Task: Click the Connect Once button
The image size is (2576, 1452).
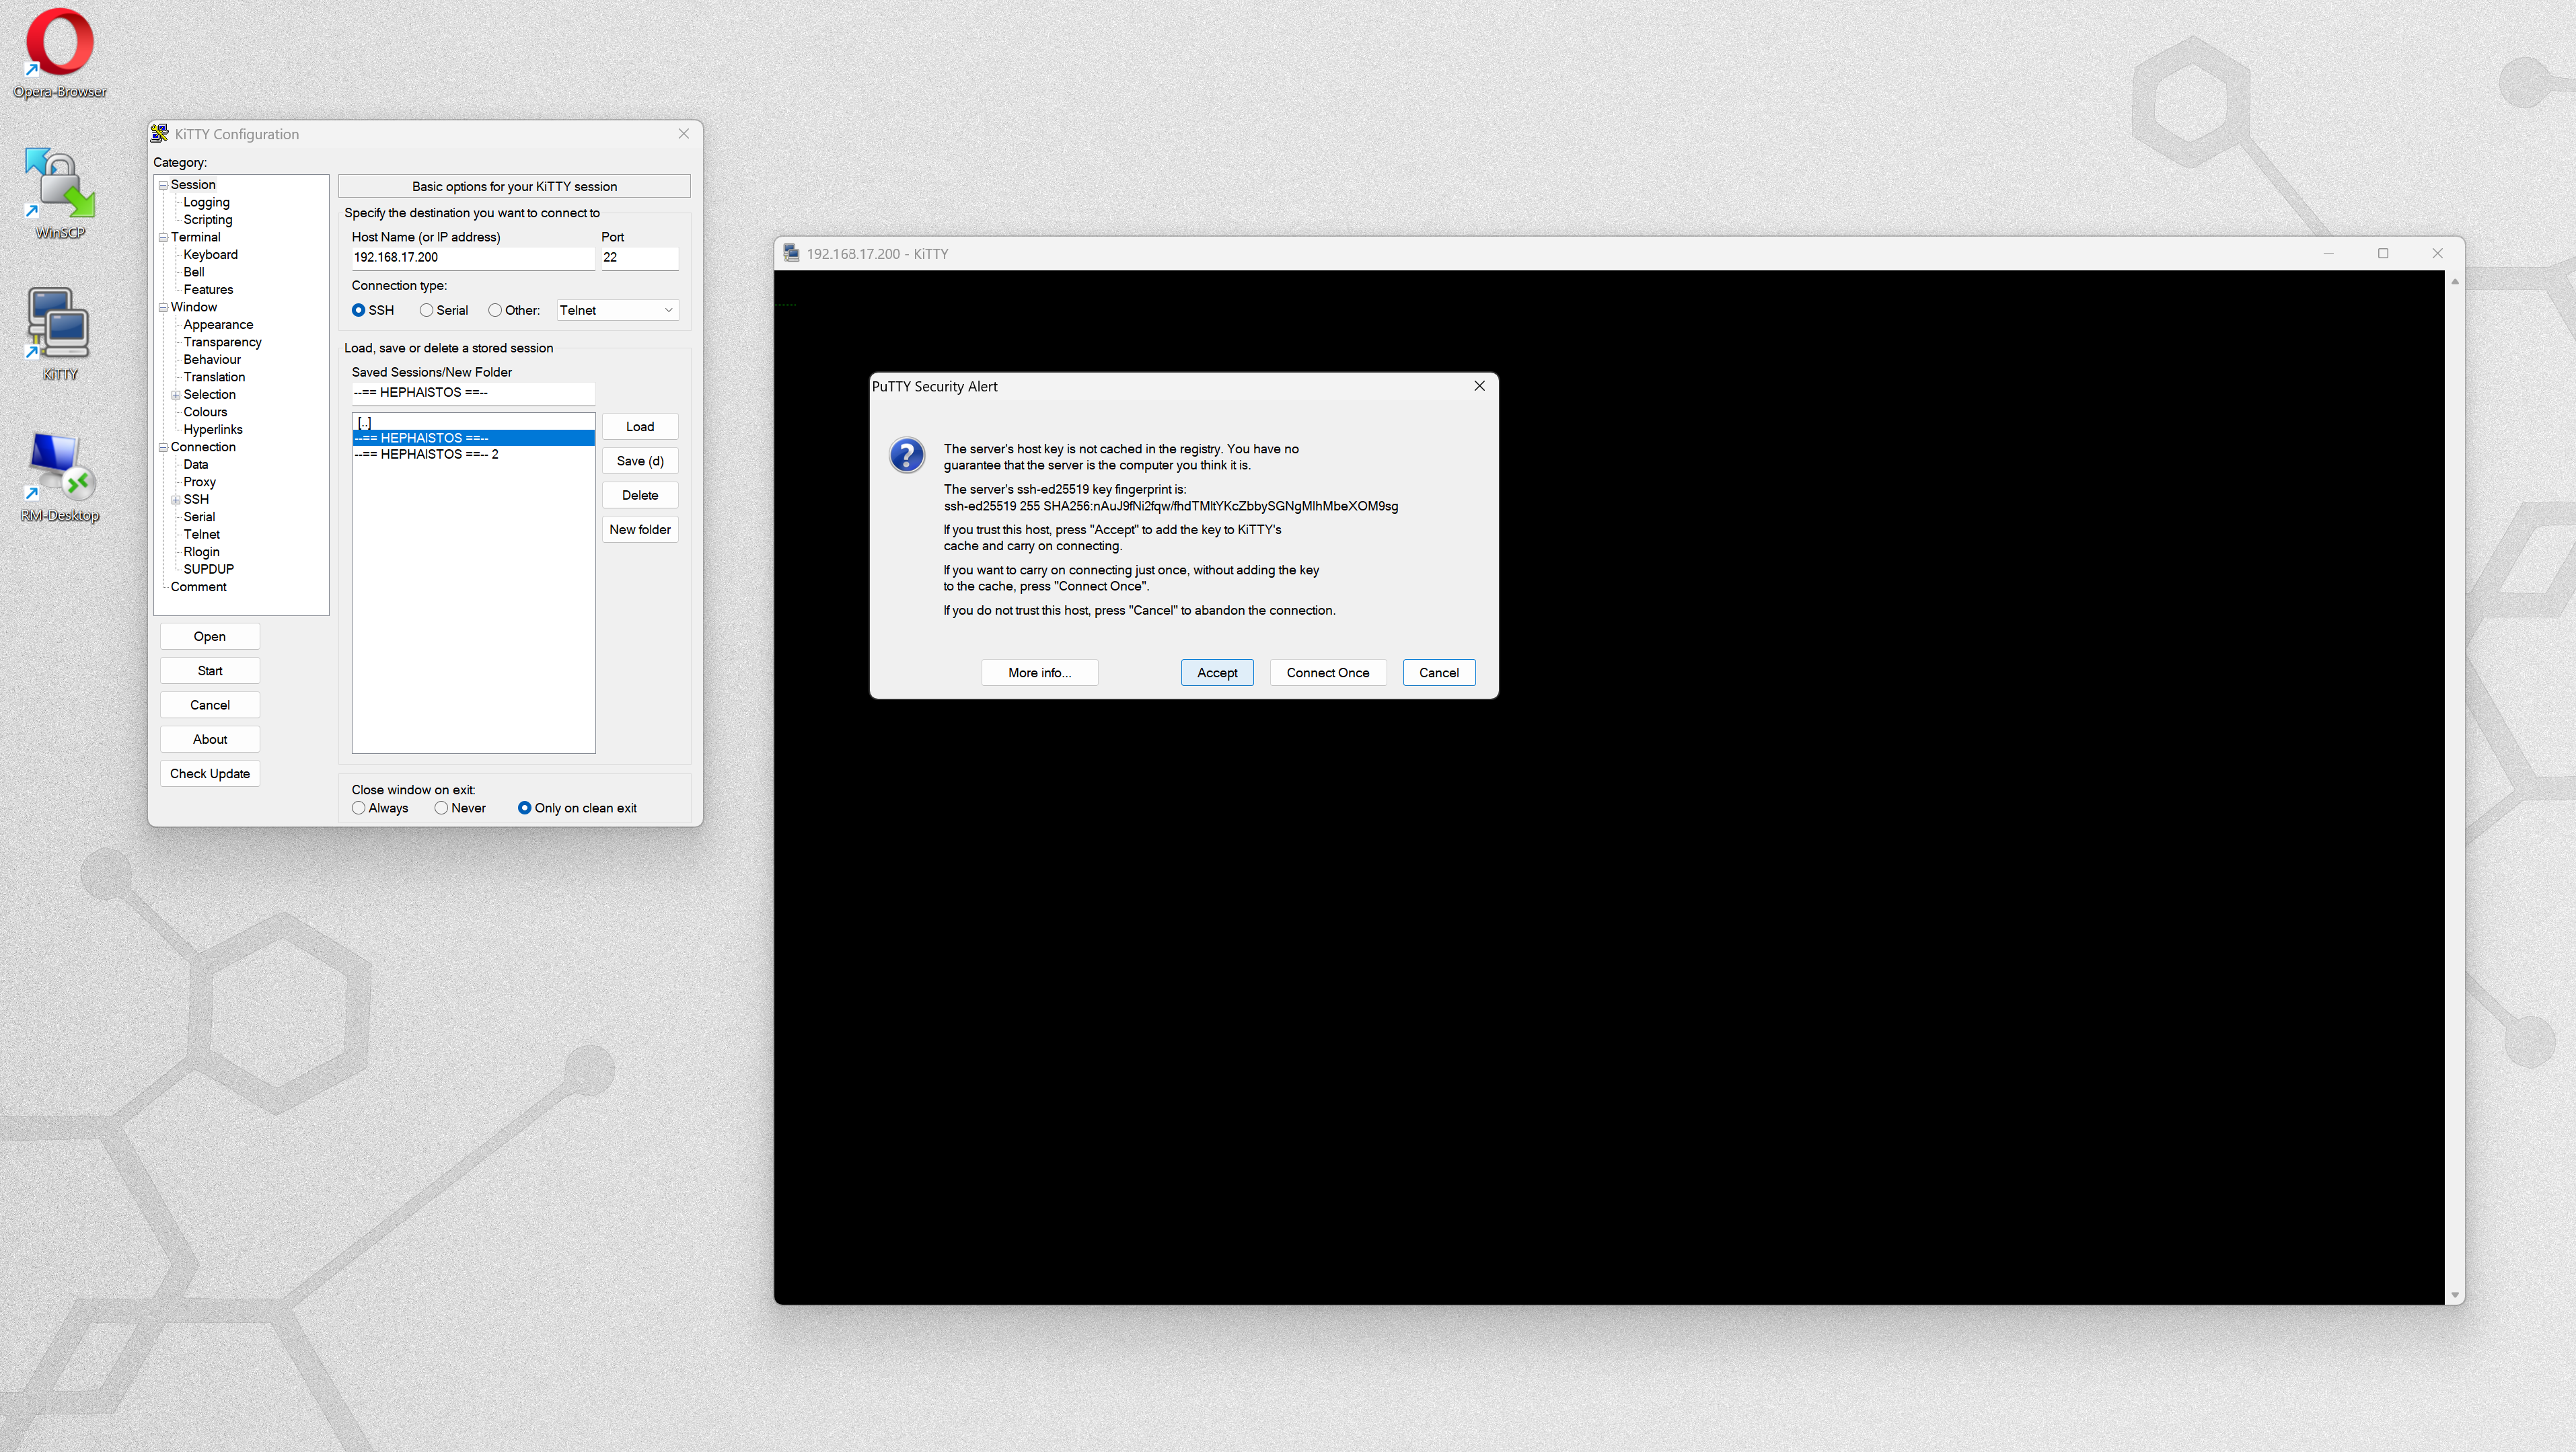Action: [1327, 673]
